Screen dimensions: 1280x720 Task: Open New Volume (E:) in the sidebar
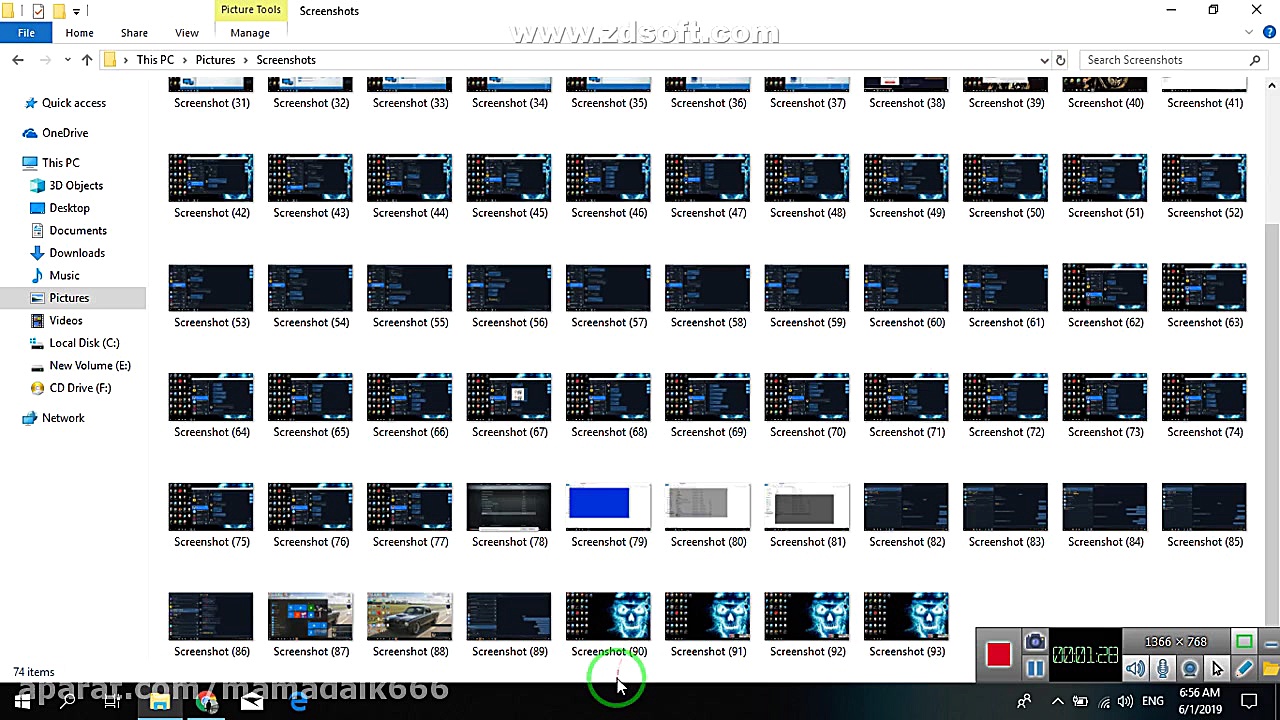coord(90,366)
